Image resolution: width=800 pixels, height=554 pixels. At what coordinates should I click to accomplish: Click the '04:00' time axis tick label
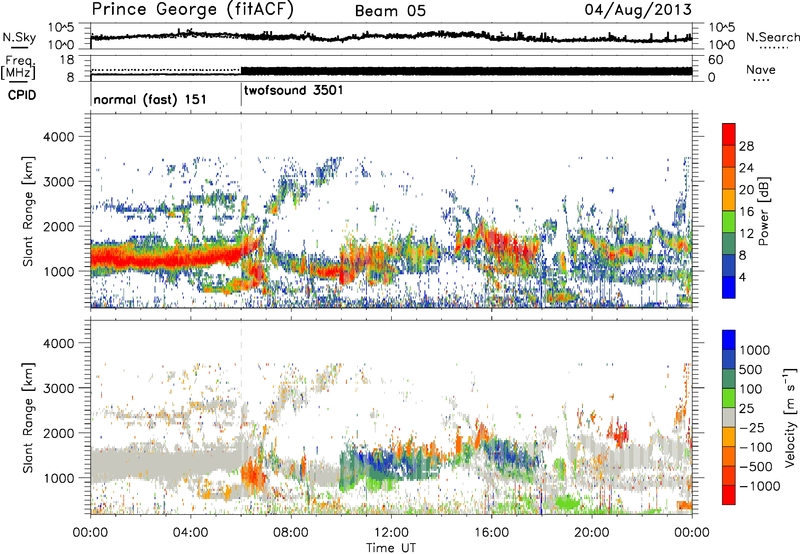pyautogui.click(x=190, y=533)
